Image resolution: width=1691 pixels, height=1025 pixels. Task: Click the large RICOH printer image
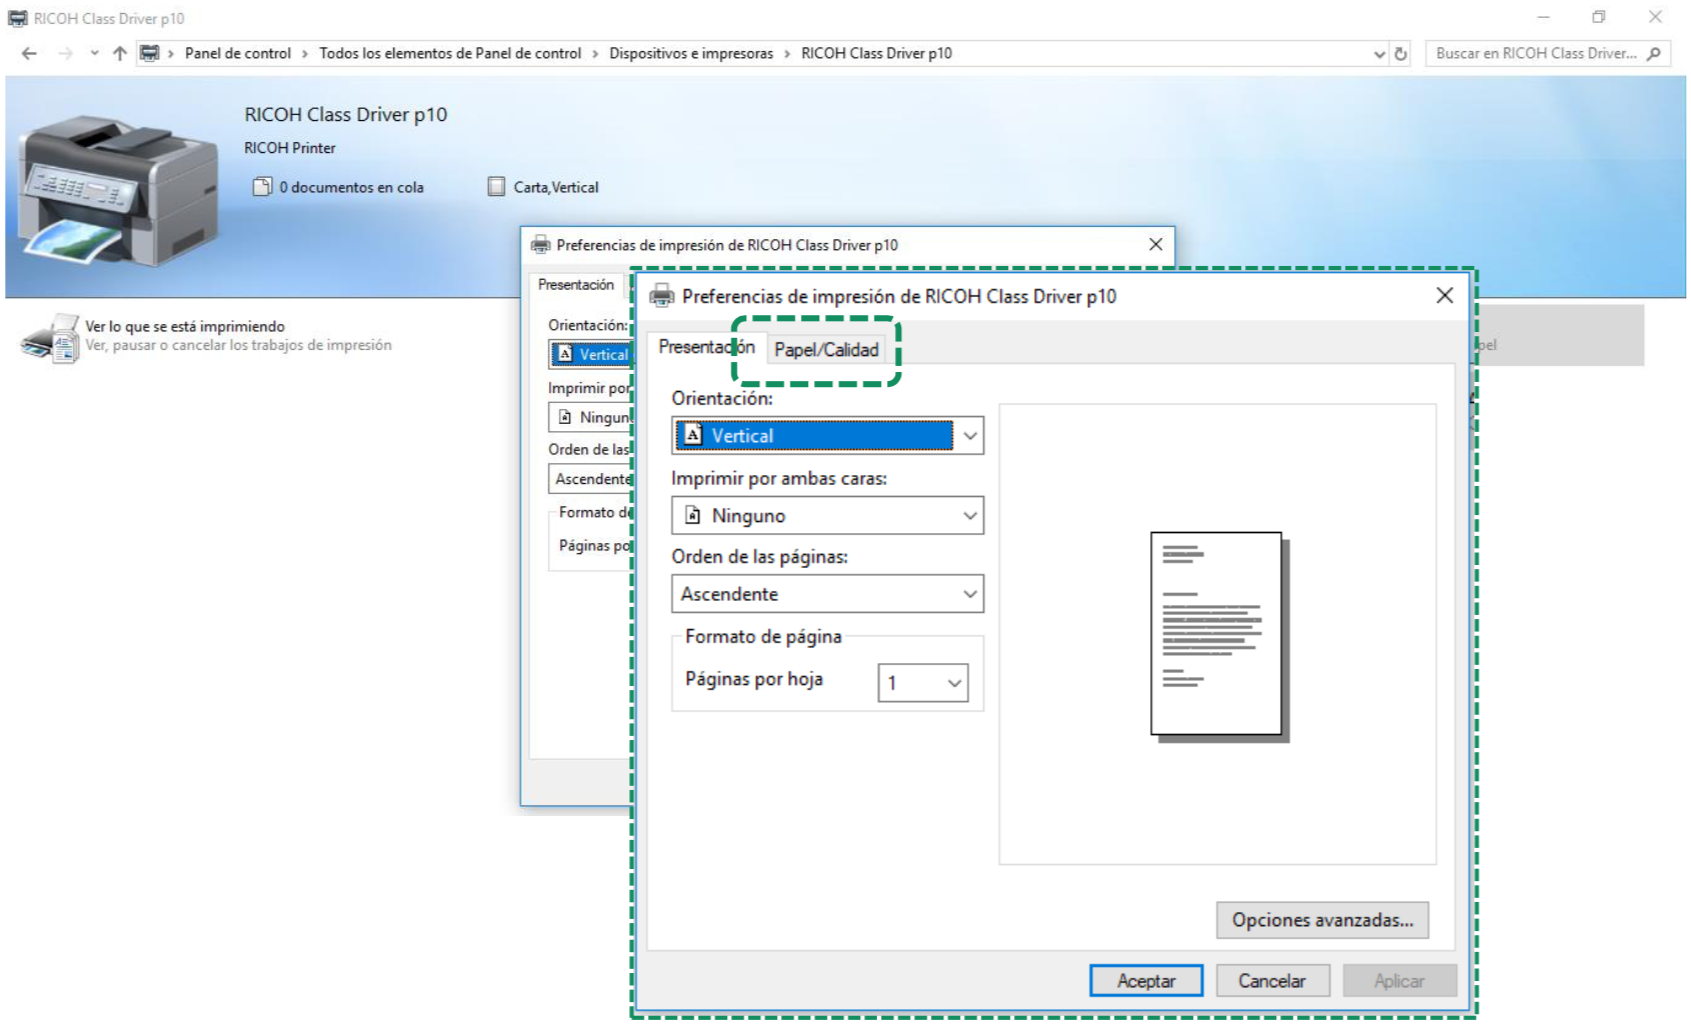118,190
